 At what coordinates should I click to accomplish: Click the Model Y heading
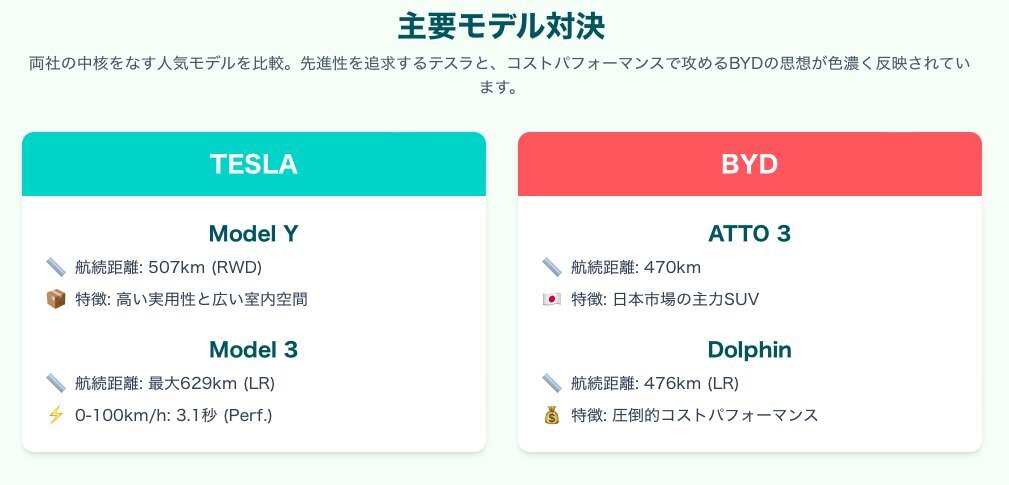coord(254,233)
